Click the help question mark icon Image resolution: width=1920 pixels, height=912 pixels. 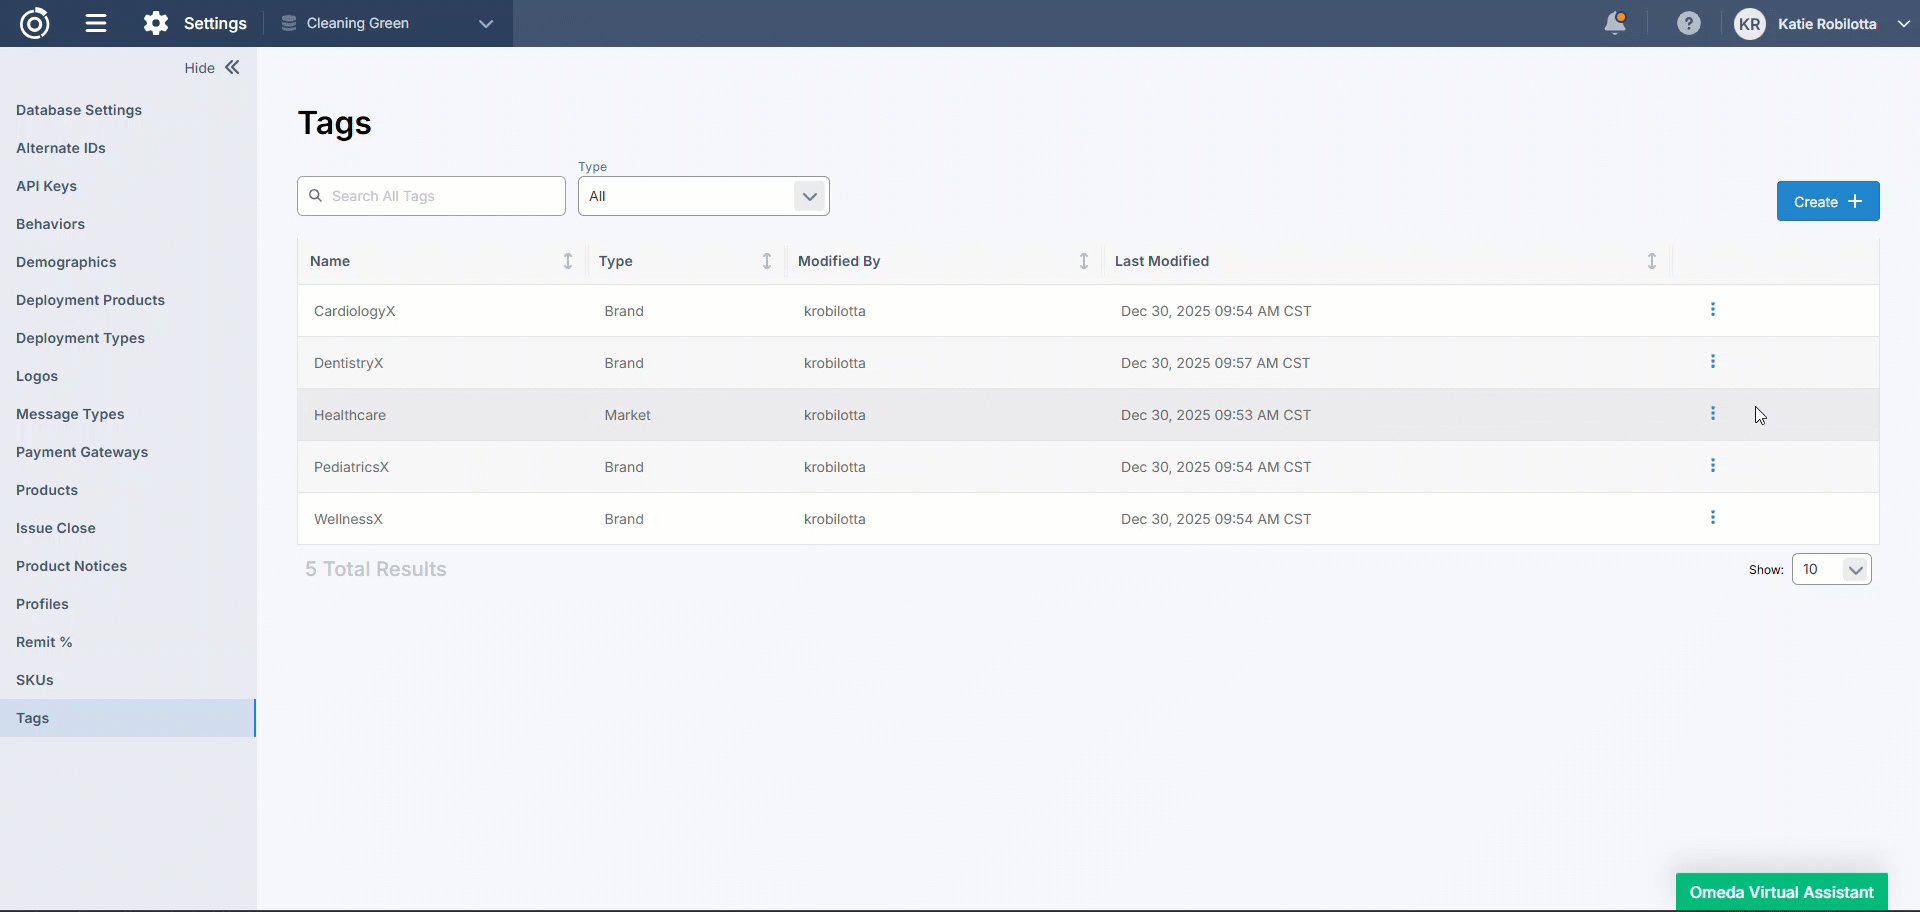click(1688, 23)
